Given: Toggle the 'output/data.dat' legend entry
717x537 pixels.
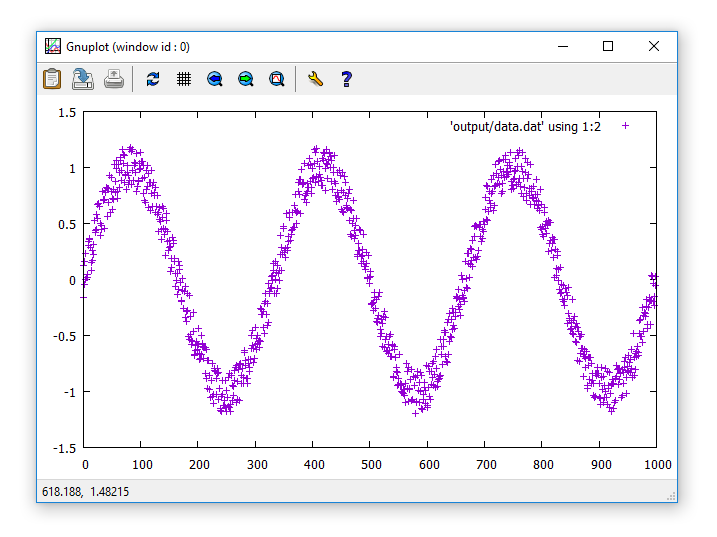Looking at the screenshot, I should tap(525, 126).
